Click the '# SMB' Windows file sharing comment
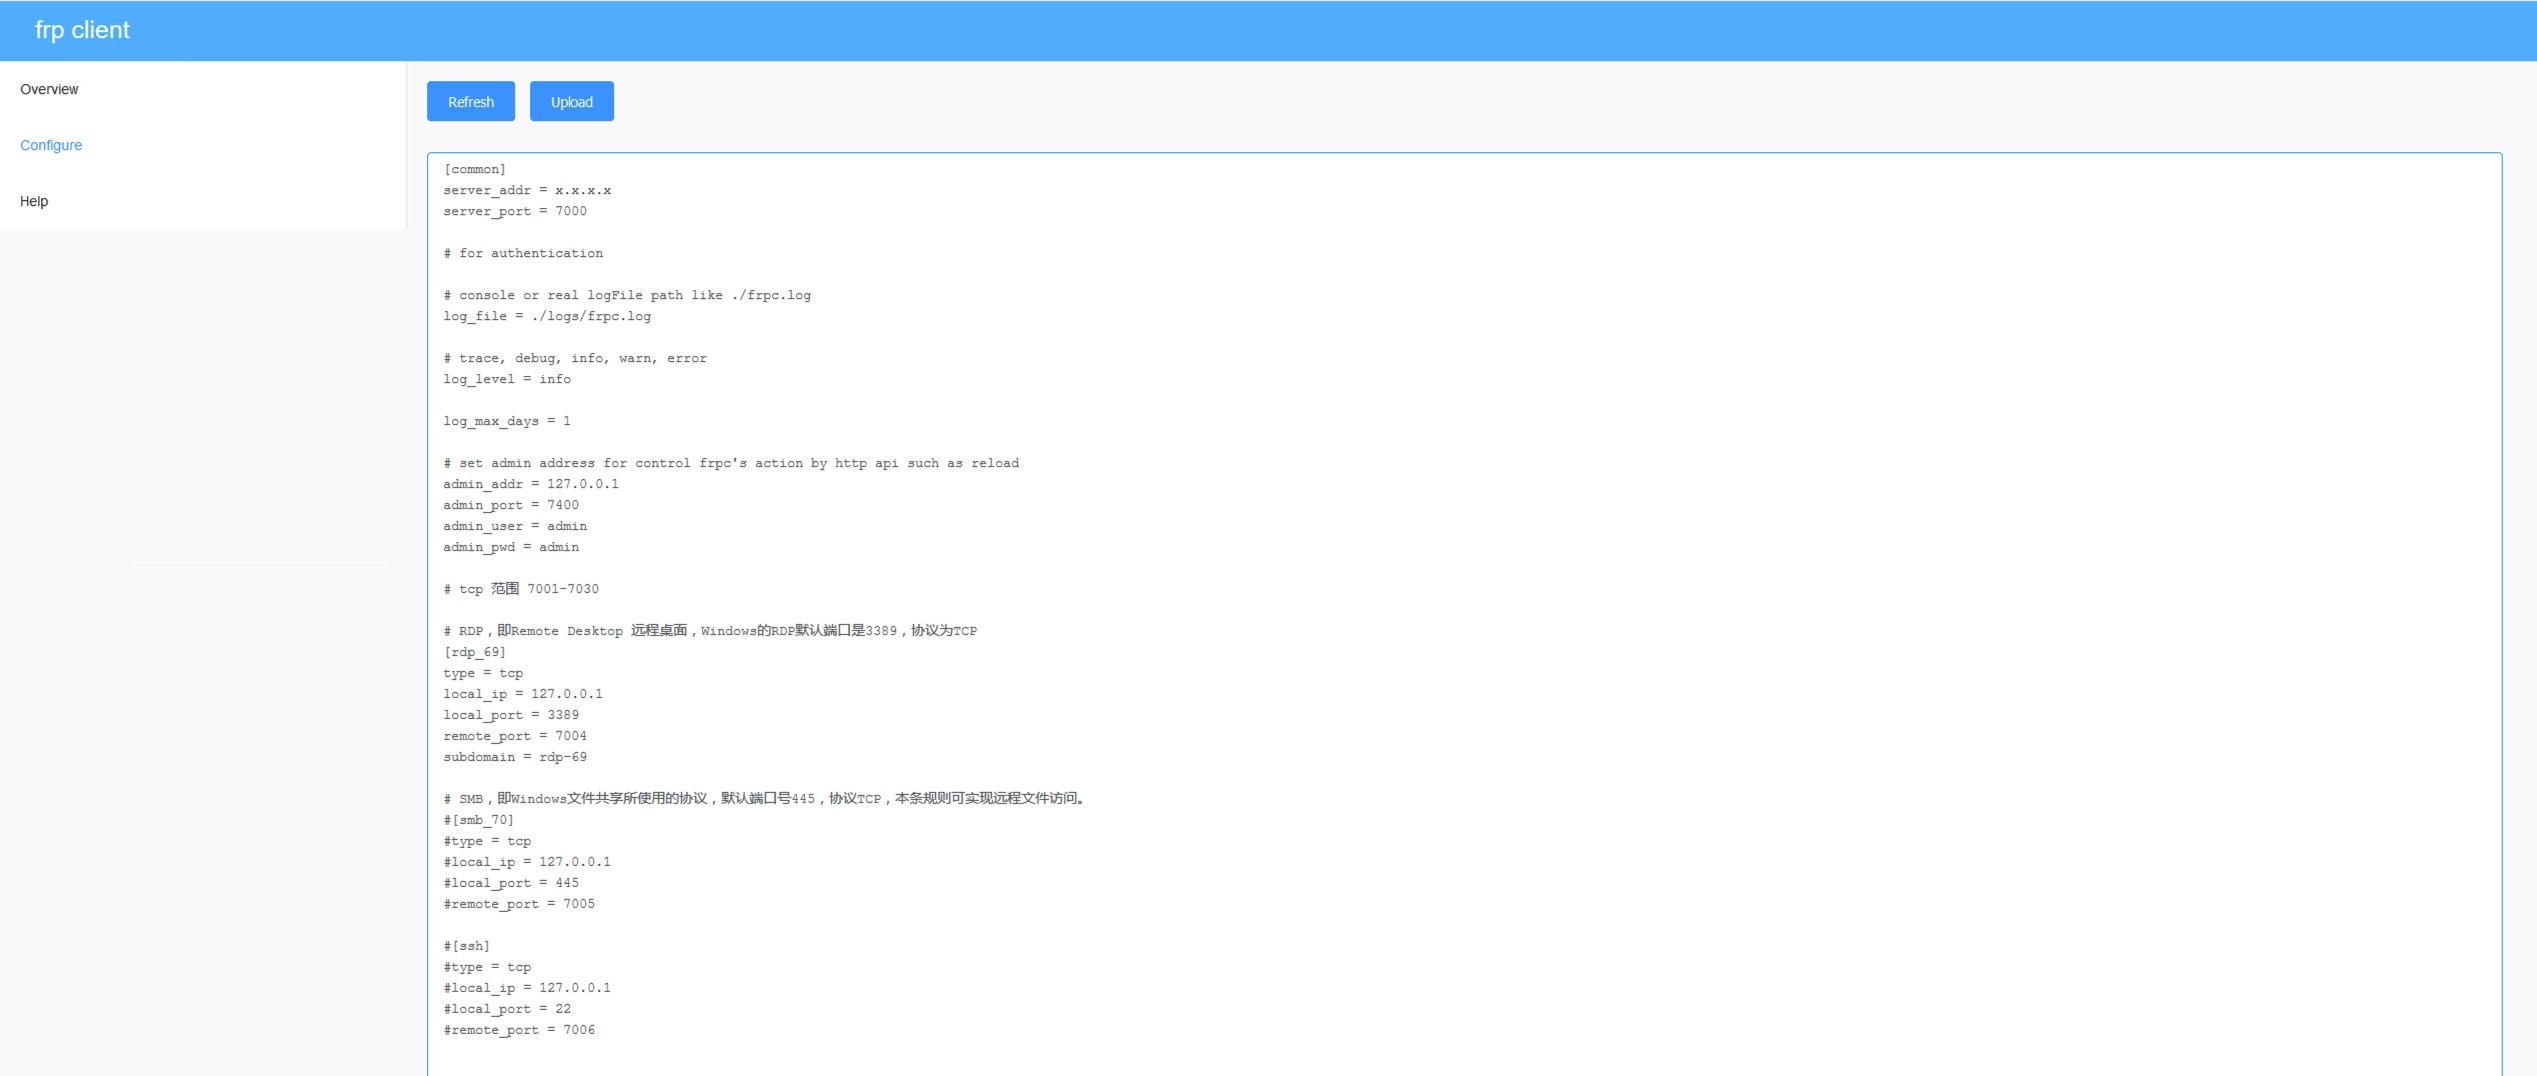This screenshot has width=2537, height=1076. coord(765,798)
